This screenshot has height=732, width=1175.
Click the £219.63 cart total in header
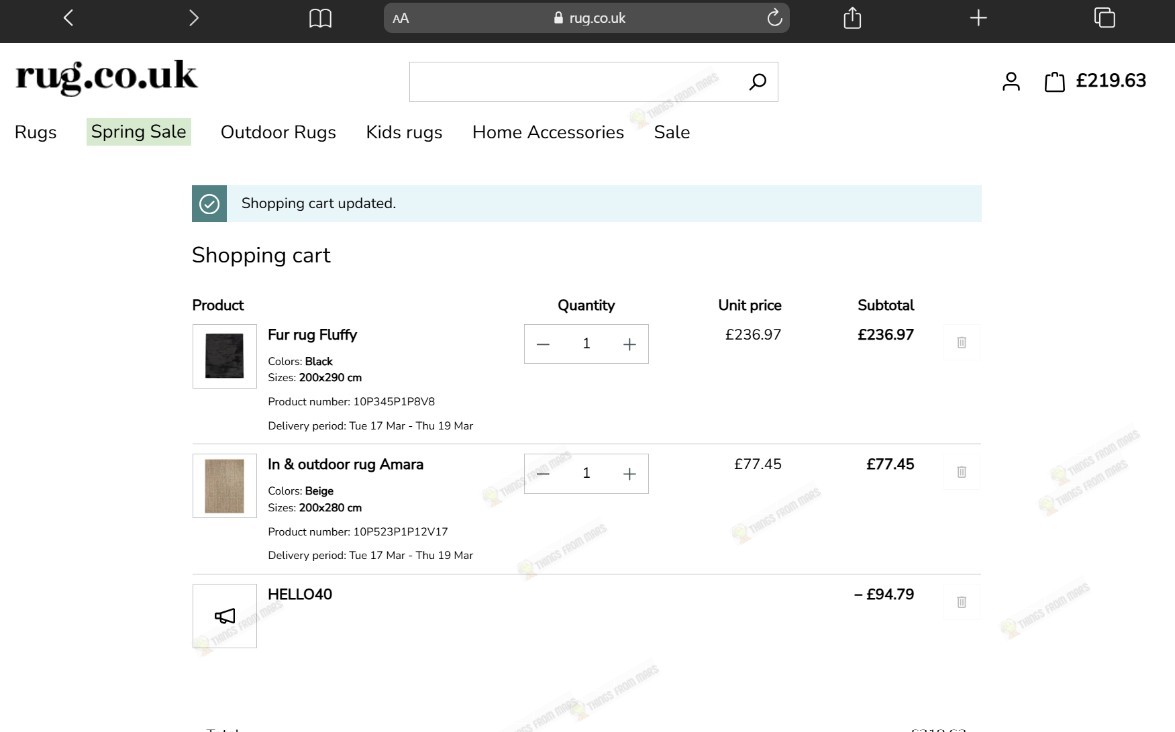pos(1111,81)
